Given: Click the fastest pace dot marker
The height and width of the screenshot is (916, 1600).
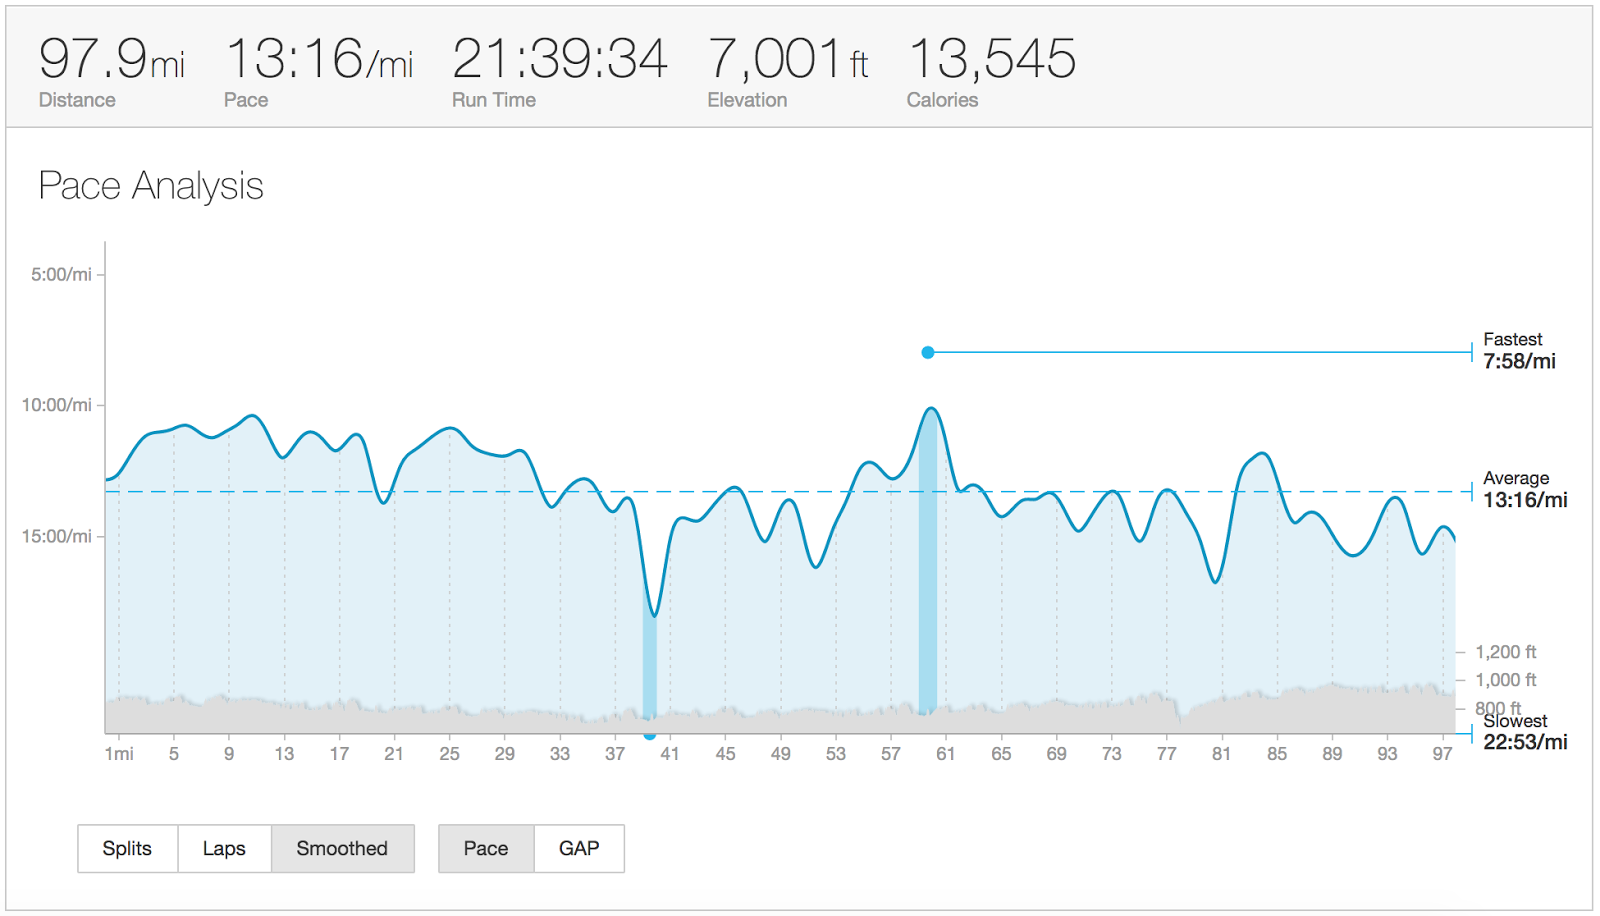Looking at the screenshot, I should coord(928,352).
